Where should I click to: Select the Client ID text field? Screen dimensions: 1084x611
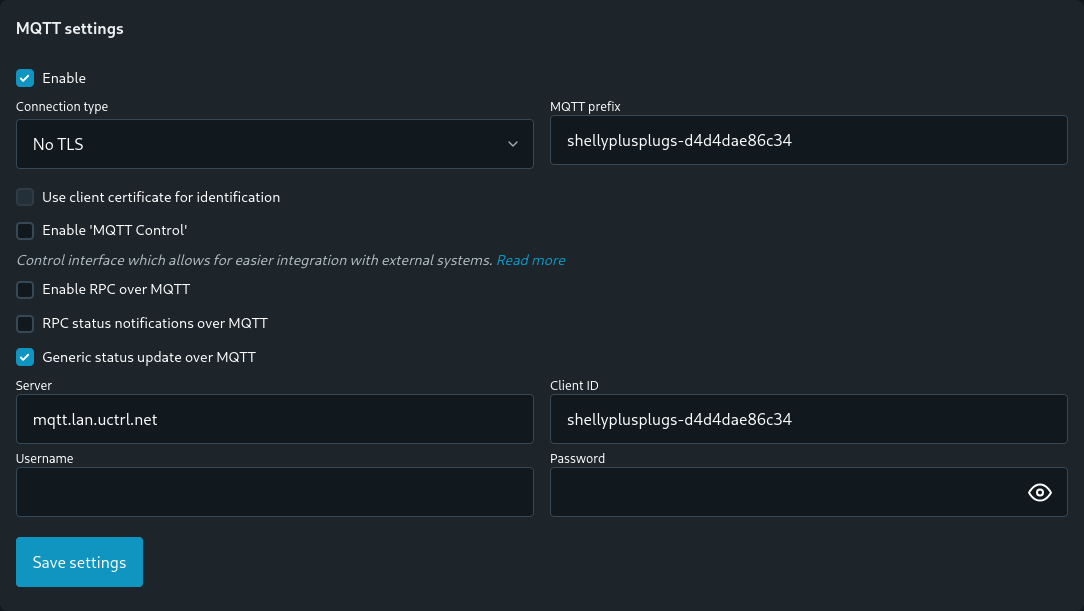[x=808, y=419]
